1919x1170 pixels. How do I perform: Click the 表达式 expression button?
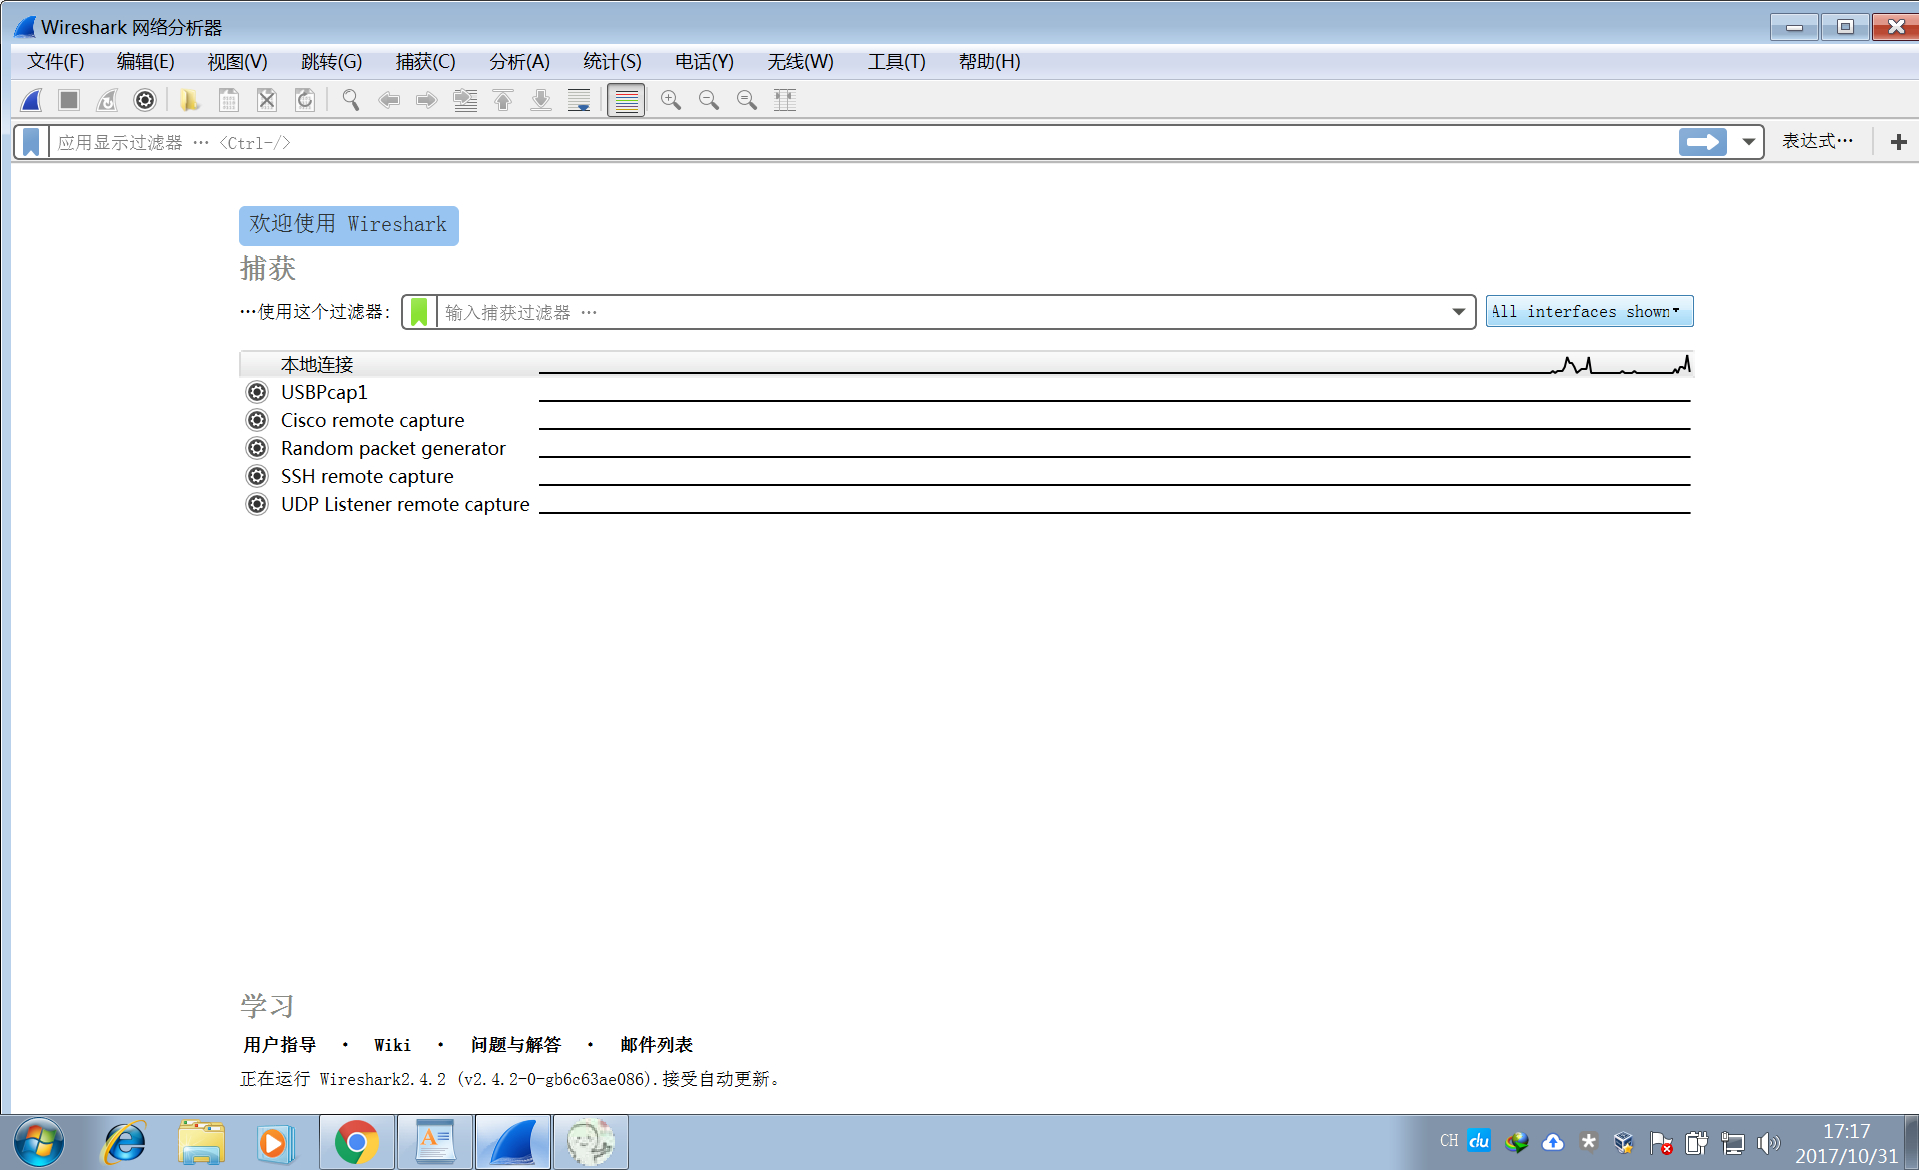pos(1816,141)
